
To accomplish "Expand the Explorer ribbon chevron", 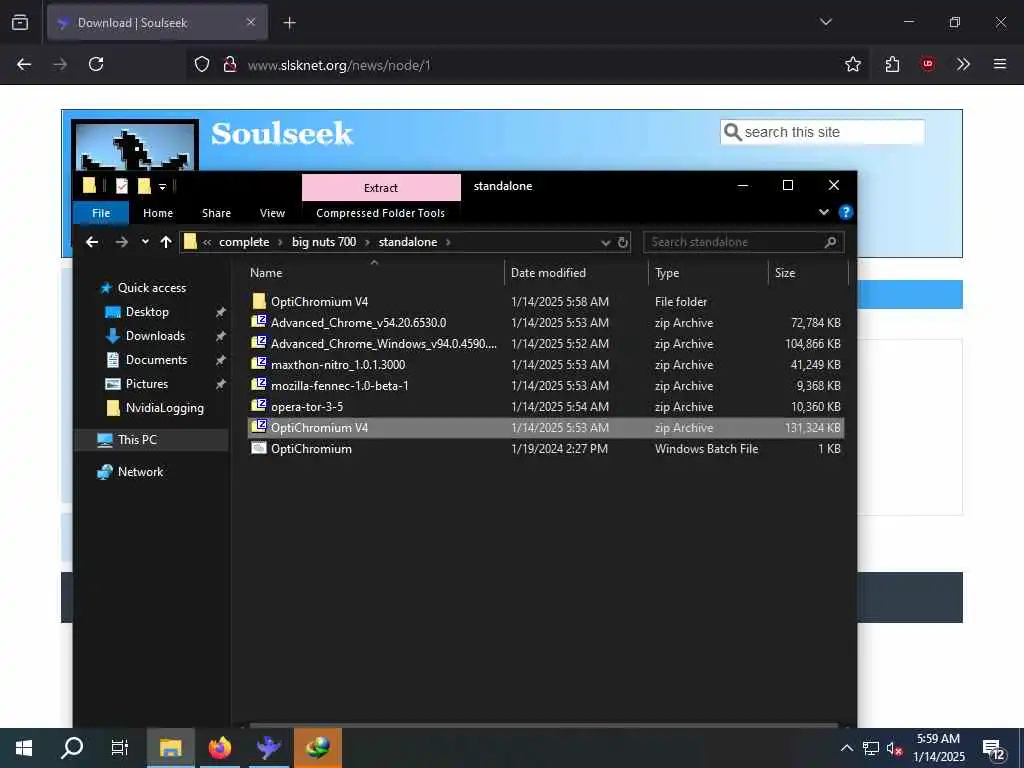I will tap(824, 212).
